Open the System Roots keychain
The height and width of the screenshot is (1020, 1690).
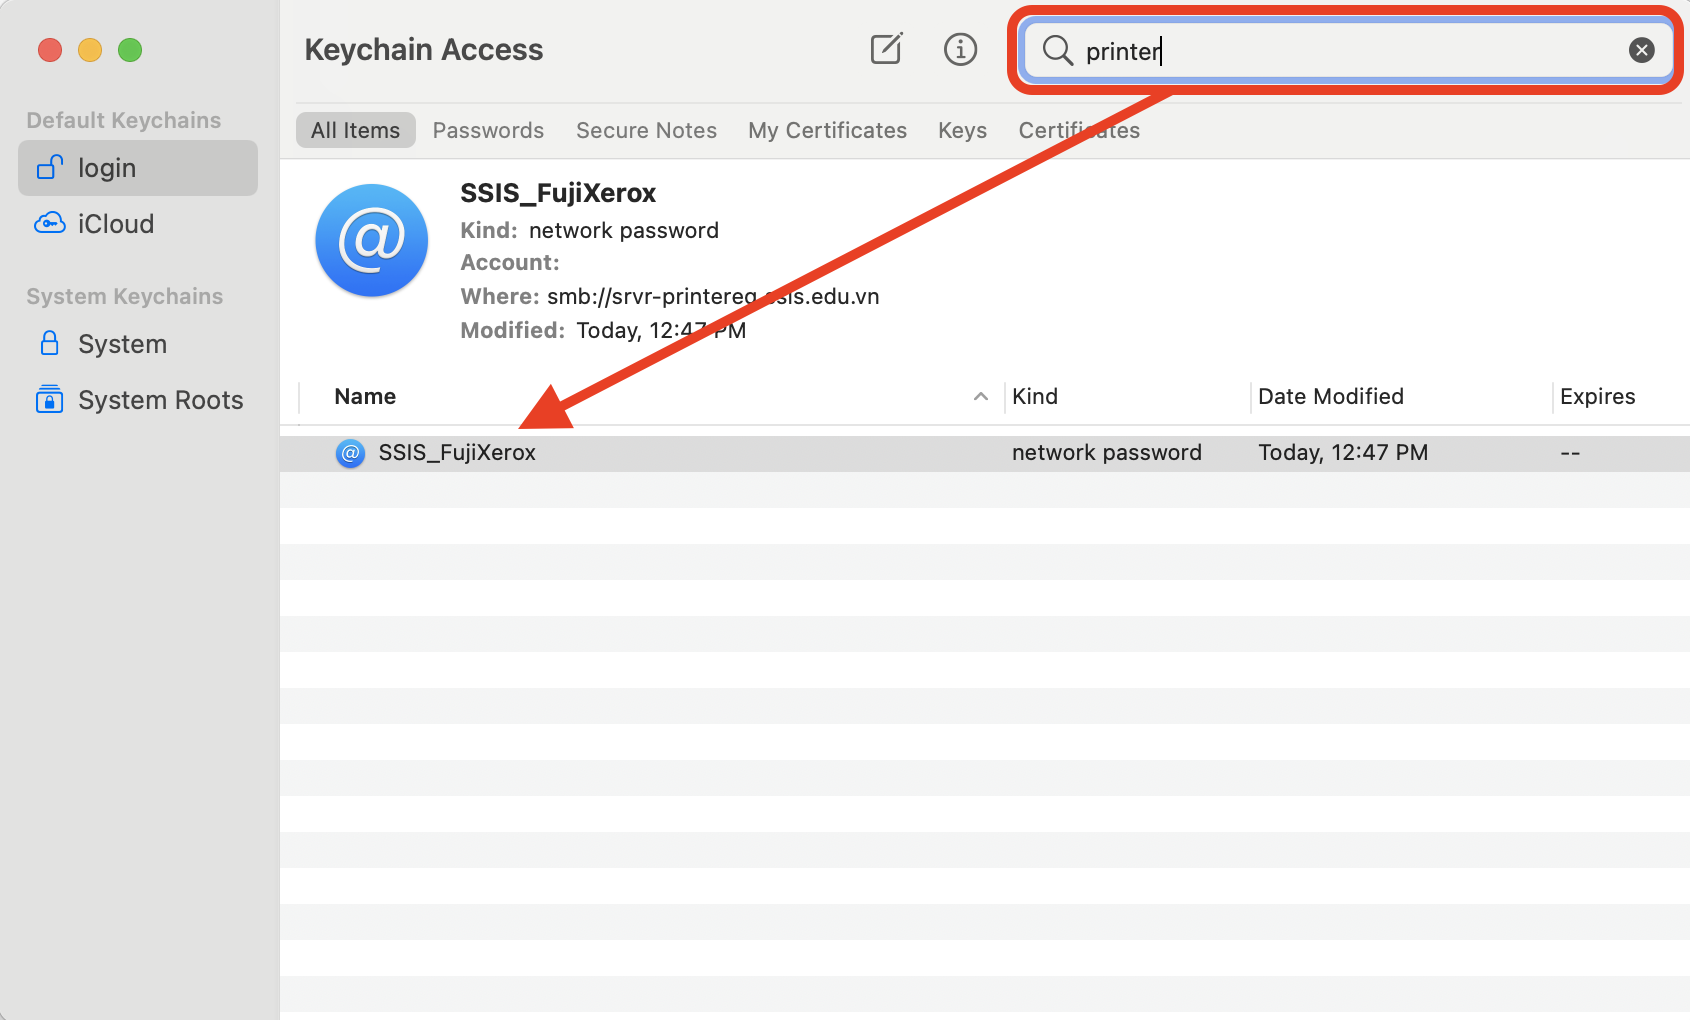(x=159, y=400)
